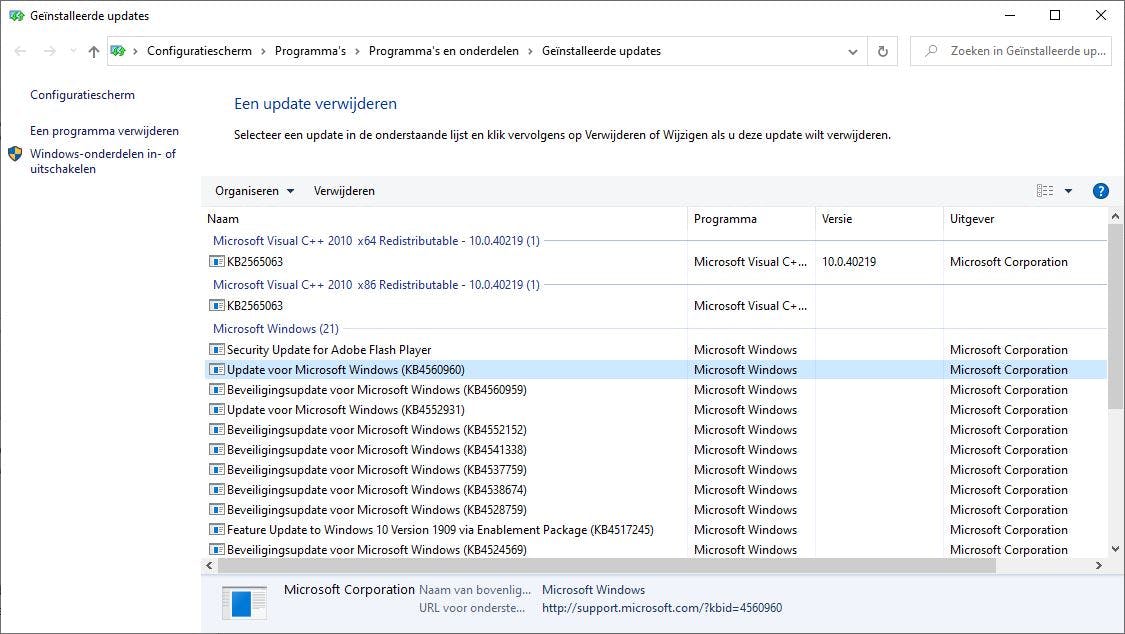Click the Help question mark icon
This screenshot has height=634, width=1125.
tap(1100, 191)
